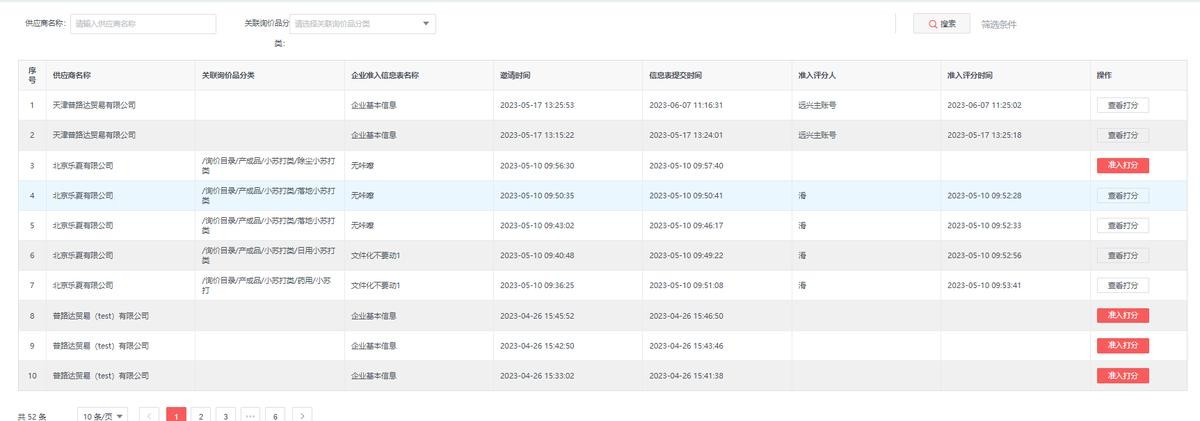Go to last page 6
Image resolution: width=1200 pixels, height=421 pixels.
click(x=276, y=415)
